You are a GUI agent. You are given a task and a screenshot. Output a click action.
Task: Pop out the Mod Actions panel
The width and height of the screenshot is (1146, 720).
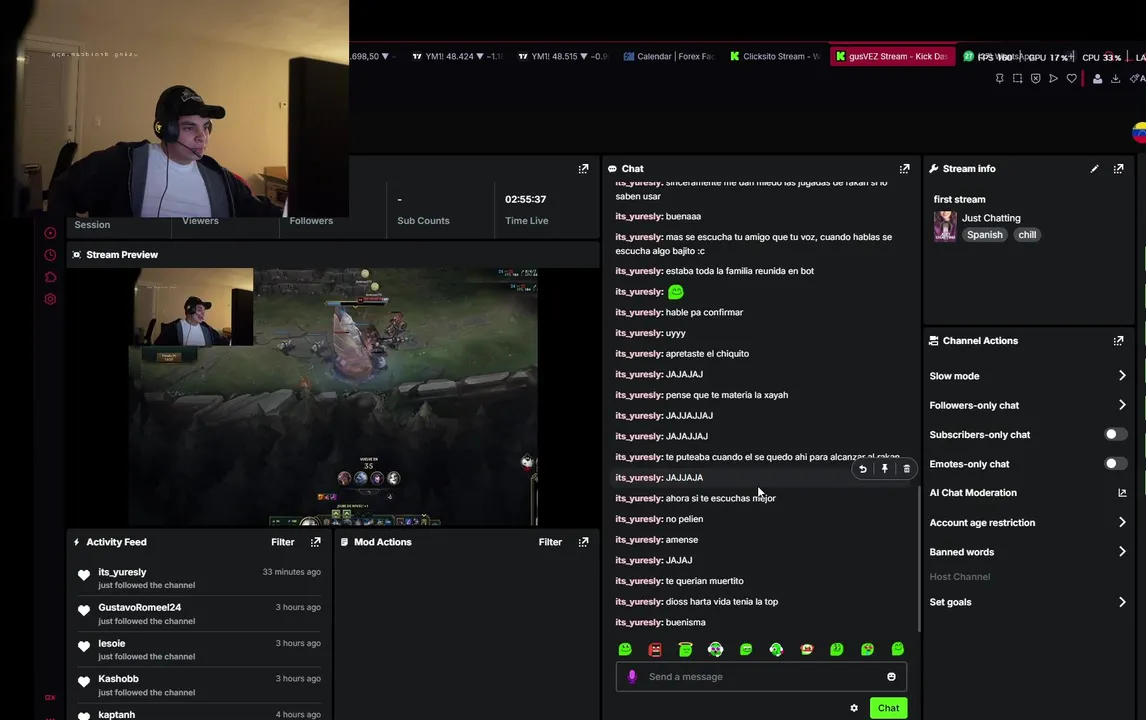tap(583, 542)
